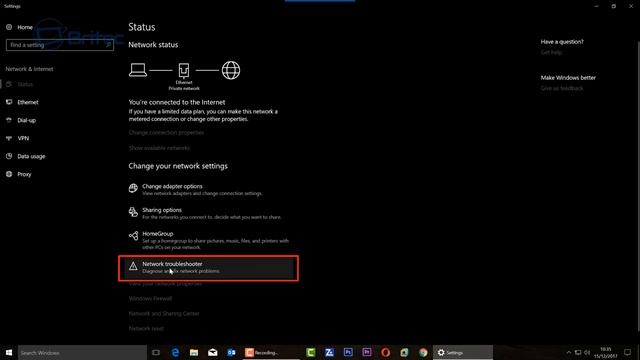Open Task View from taskbar
The width and height of the screenshot is (640, 360).
156,352
